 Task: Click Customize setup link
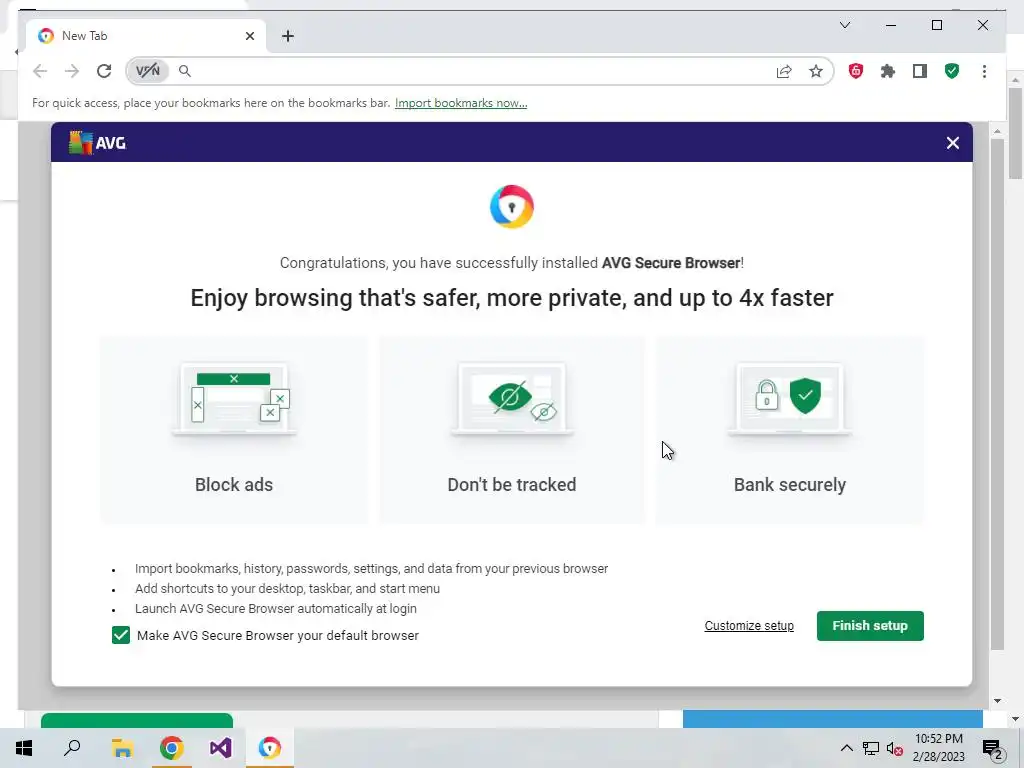pyautogui.click(x=749, y=626)
